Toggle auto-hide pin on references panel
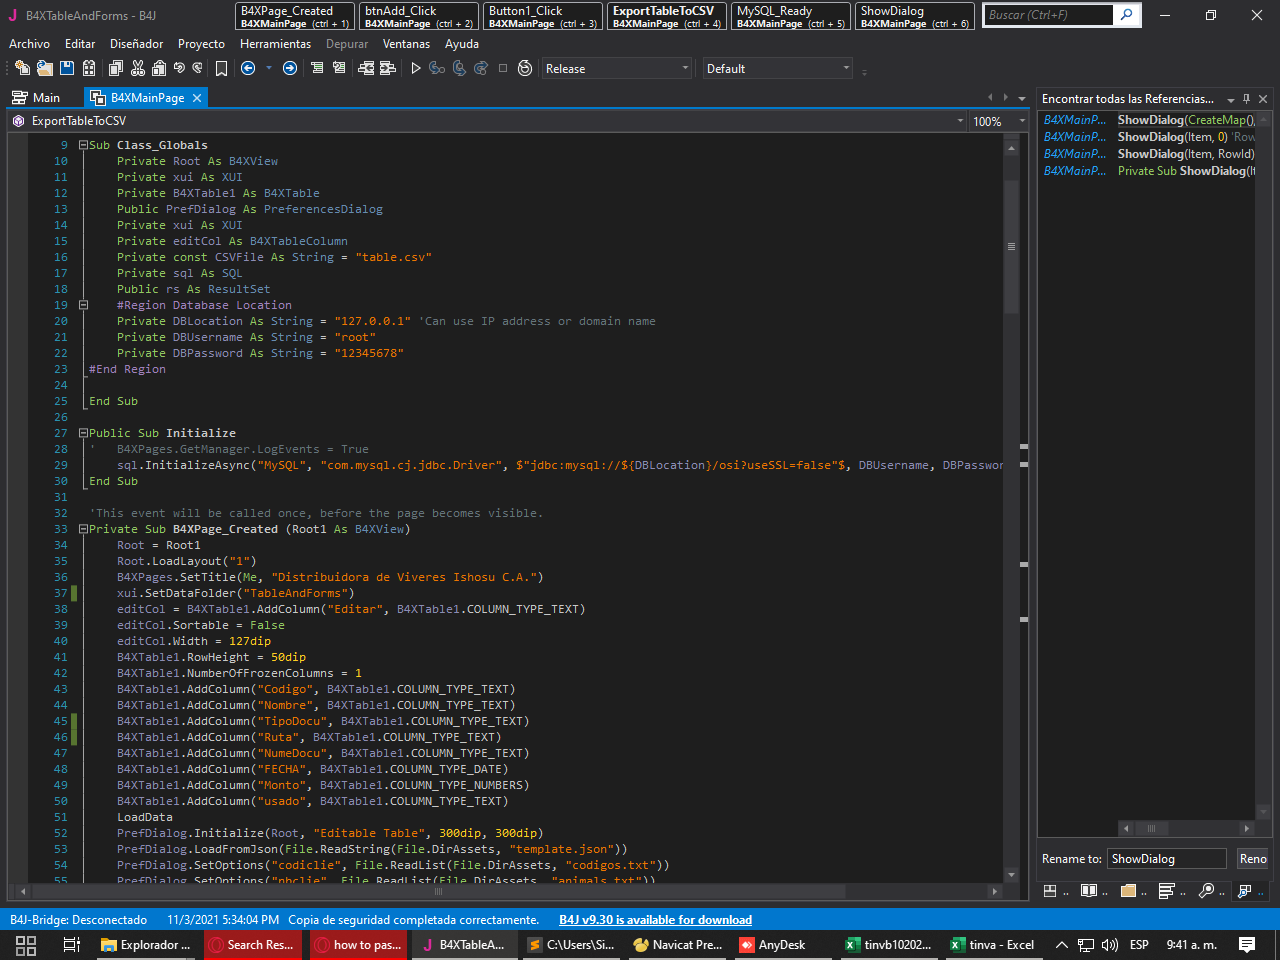The height and width of the screenshot is (960, 1280). (x=1246, y=99)
